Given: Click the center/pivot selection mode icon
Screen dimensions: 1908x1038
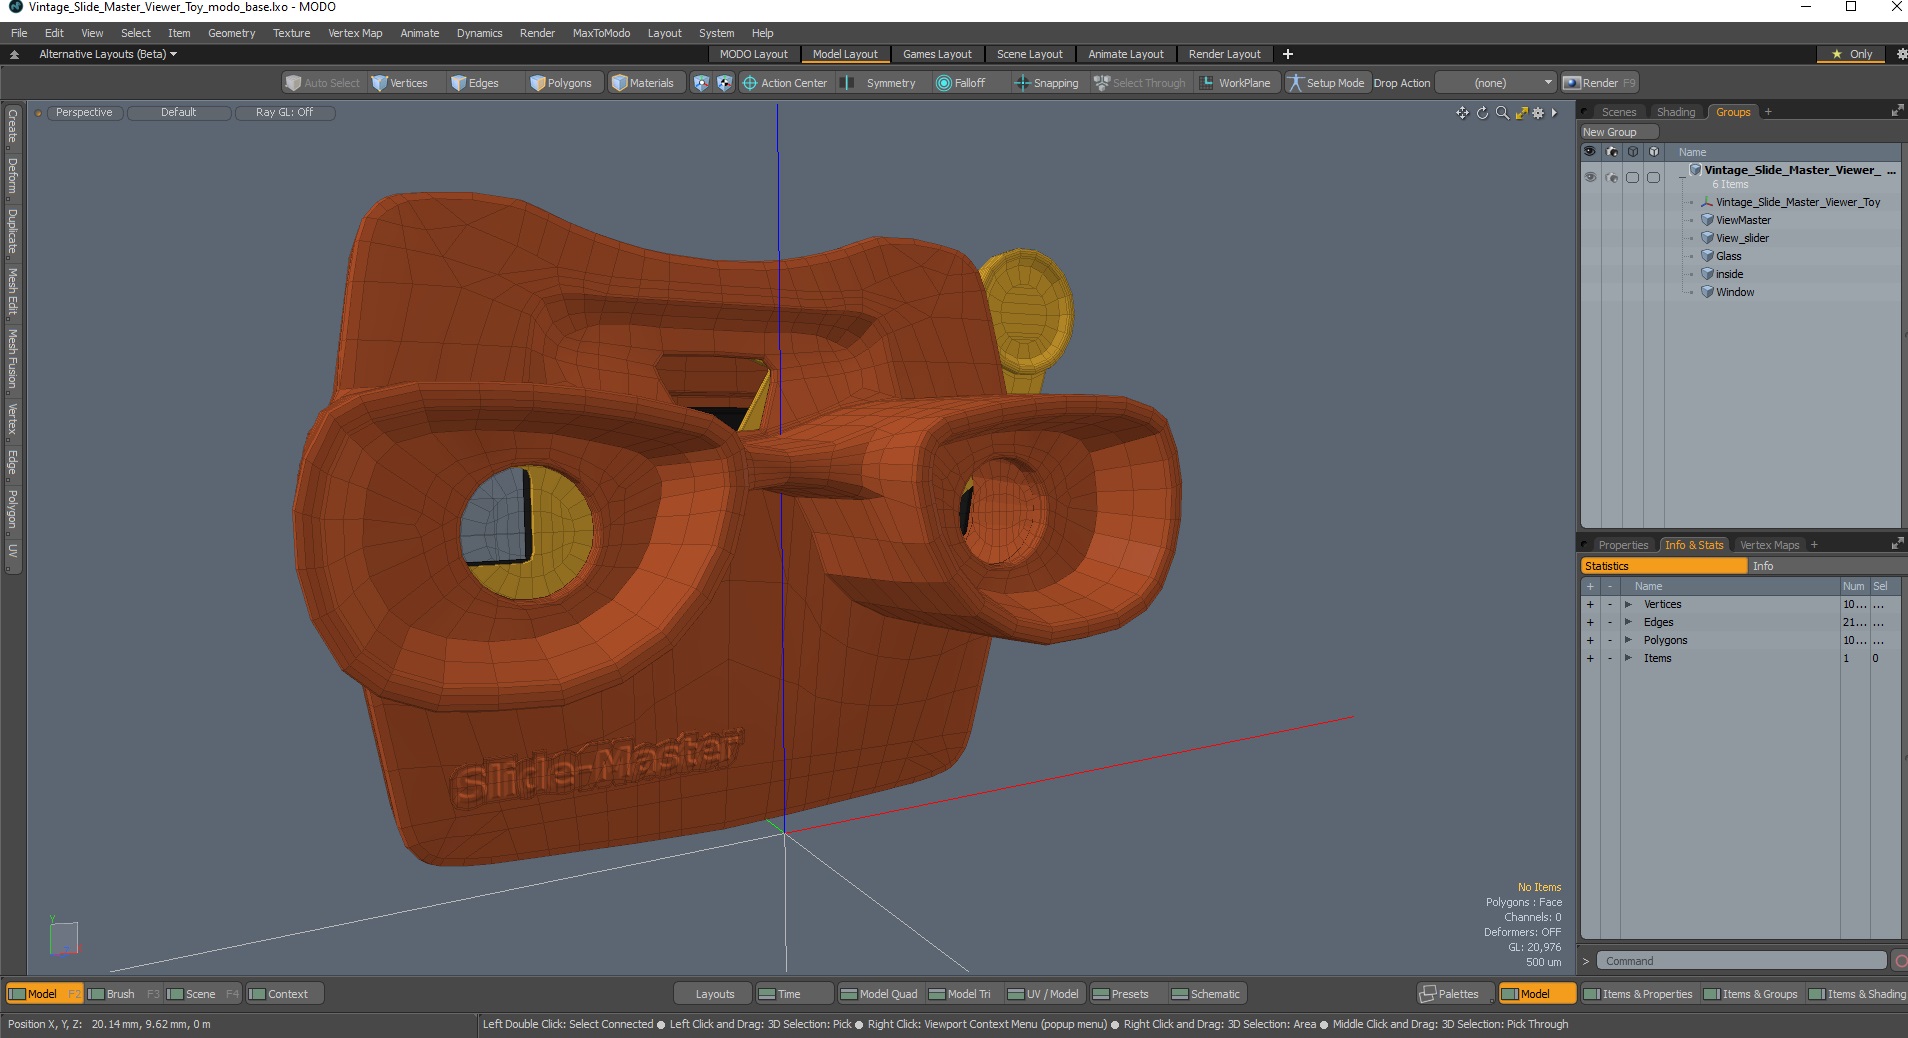Looking at the screenshot, I should (725, 83).
